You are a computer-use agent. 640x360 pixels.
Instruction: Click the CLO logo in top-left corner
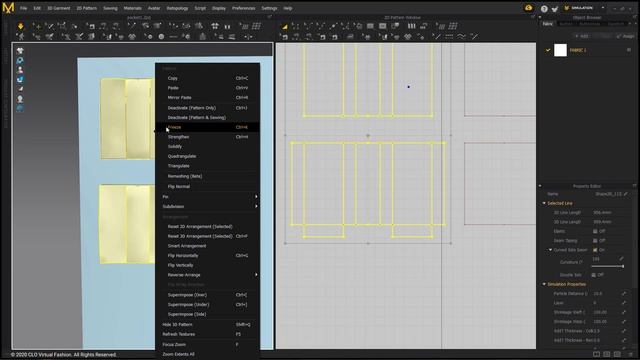pyautogui.click(x=8, y=8)
